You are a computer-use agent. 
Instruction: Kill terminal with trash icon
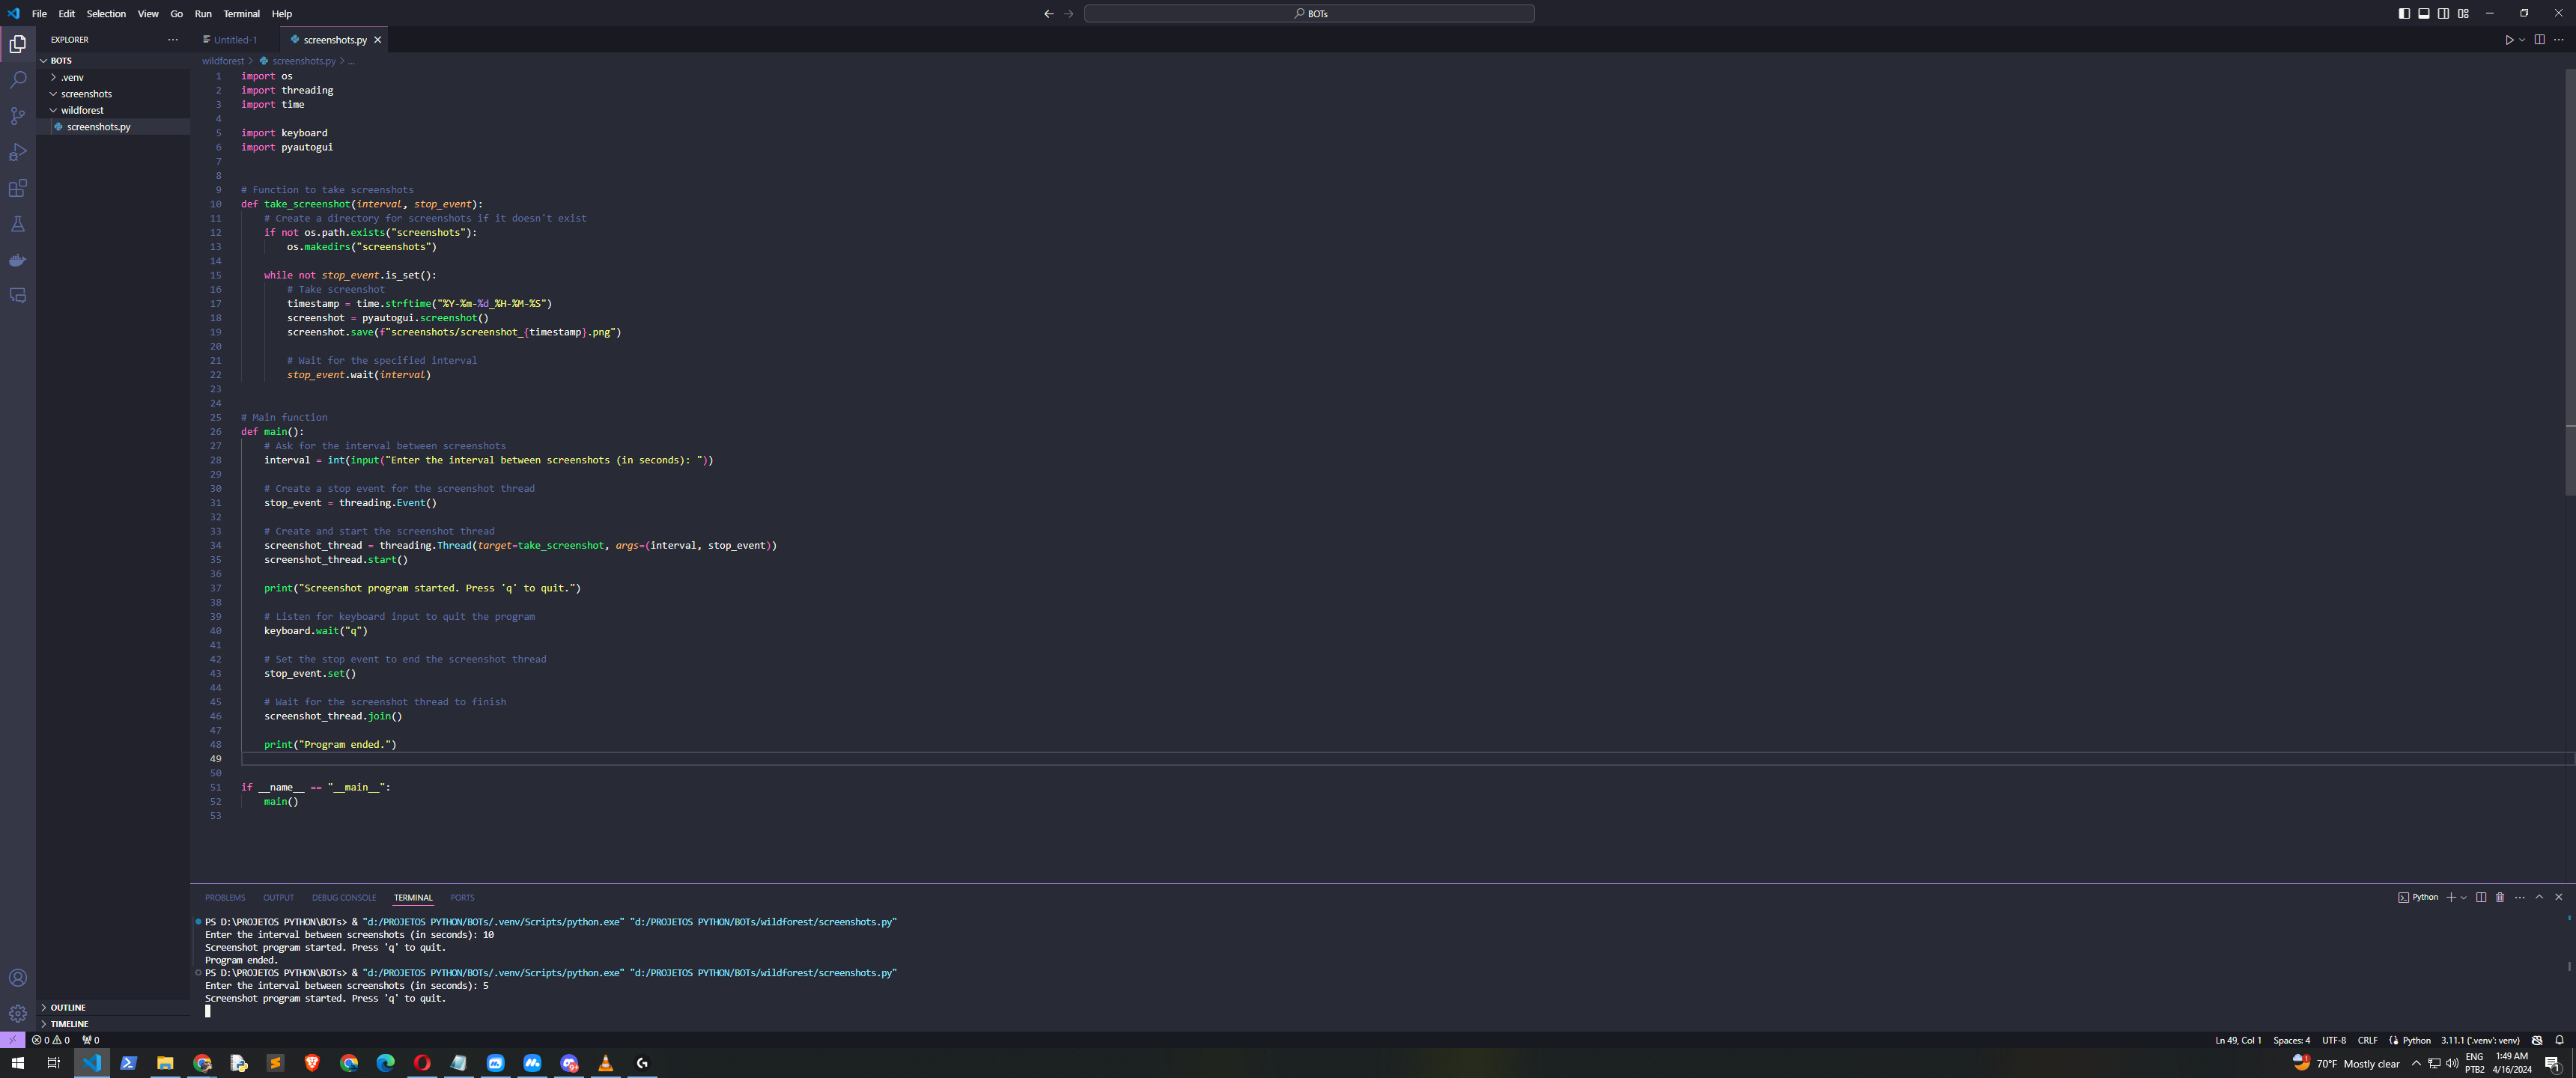(2499, 897)
